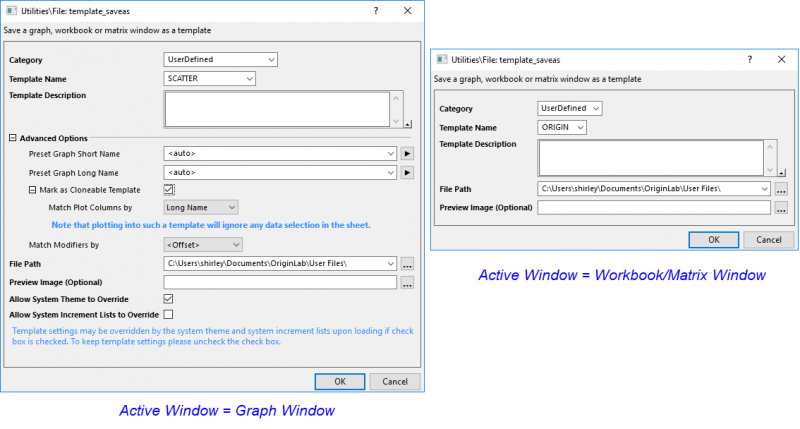Open Match Plot Columns by dropdown
800x429 pixels.
[201, 207]
